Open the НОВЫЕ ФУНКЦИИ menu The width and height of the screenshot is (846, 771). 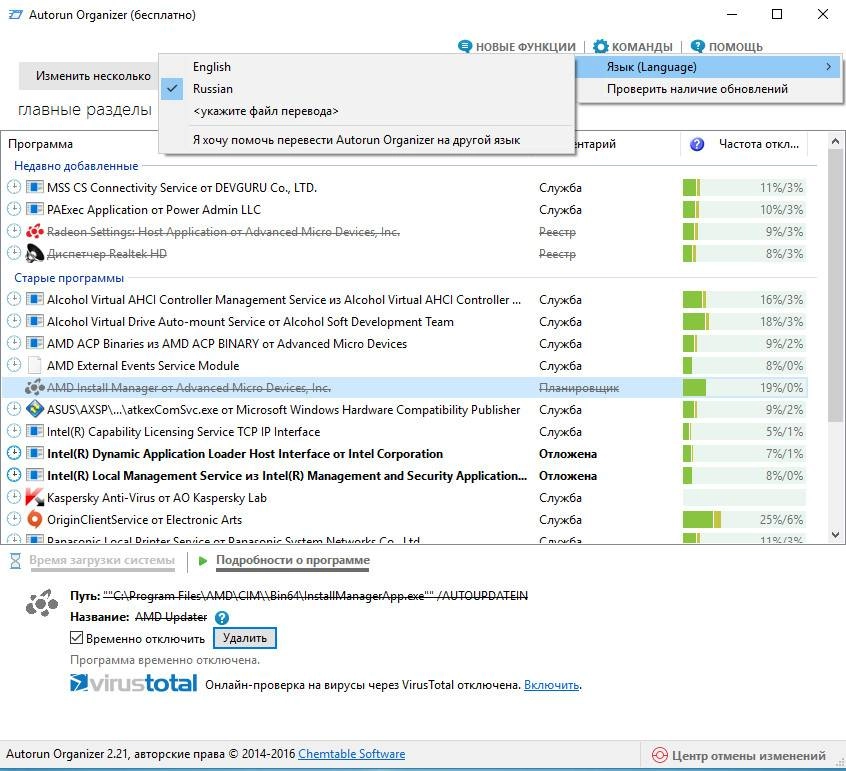(x=517, y=46)
